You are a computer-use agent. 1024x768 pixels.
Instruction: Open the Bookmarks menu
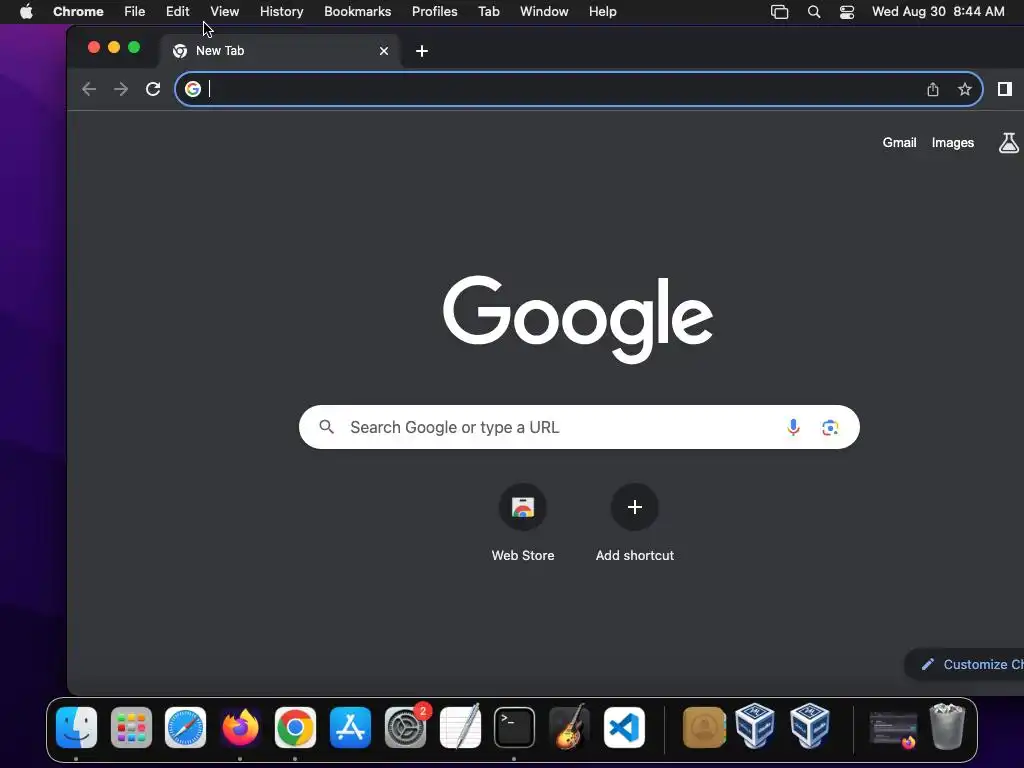pos(358,12)
